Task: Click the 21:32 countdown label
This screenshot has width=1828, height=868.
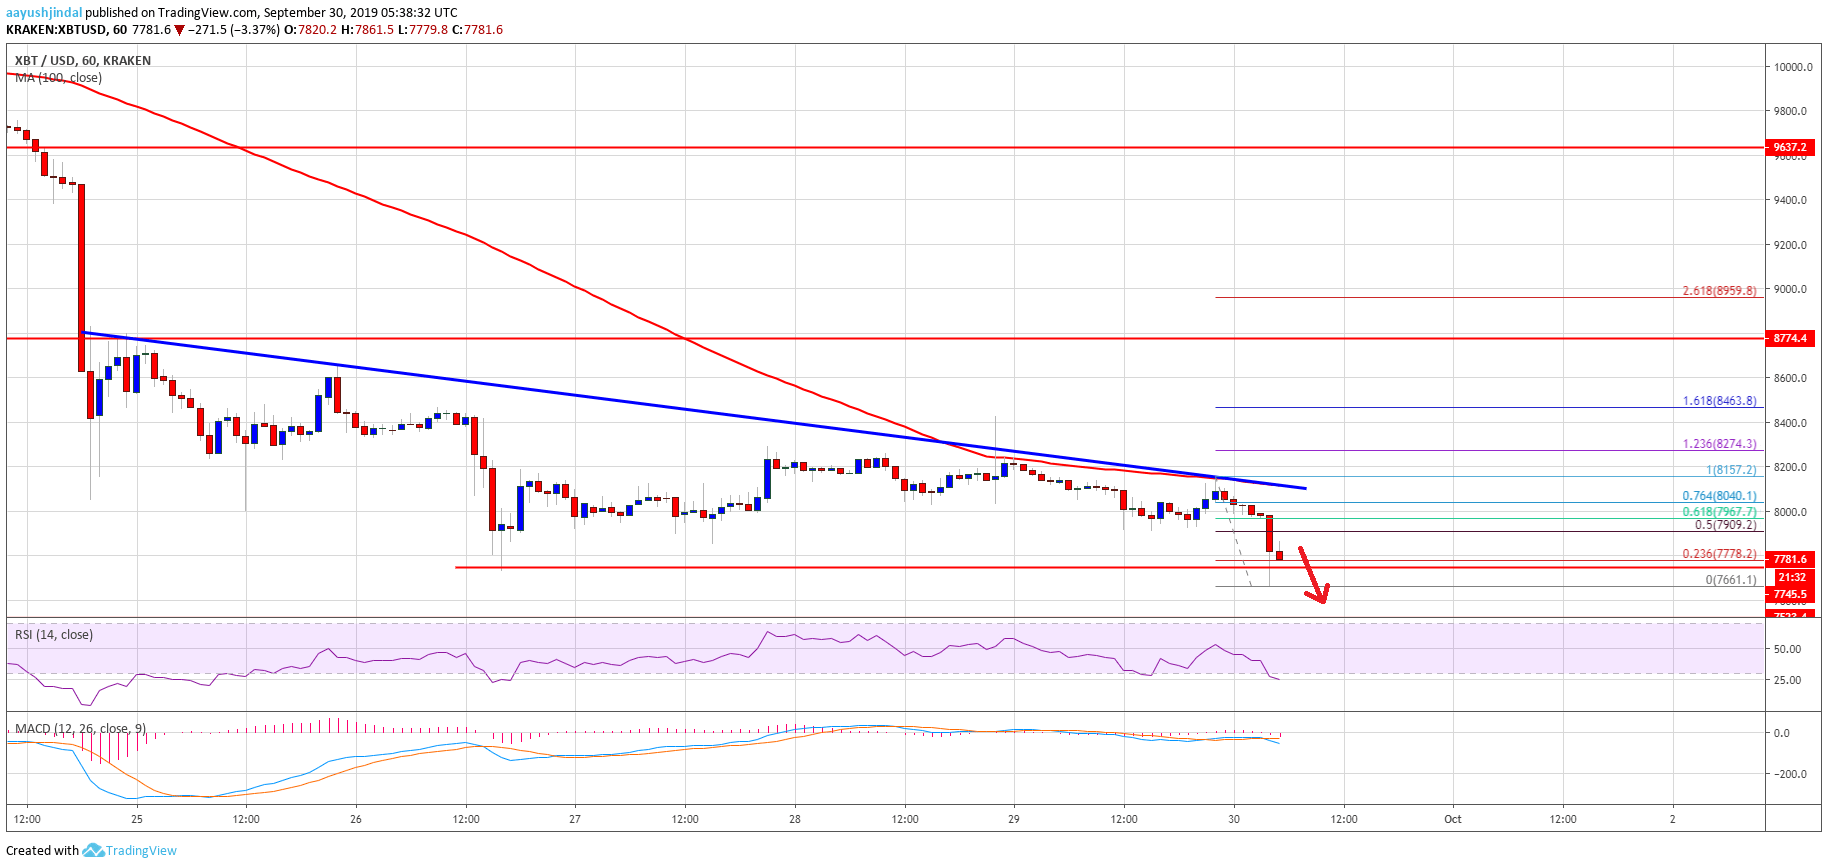Action: (x=1790, y=577)
